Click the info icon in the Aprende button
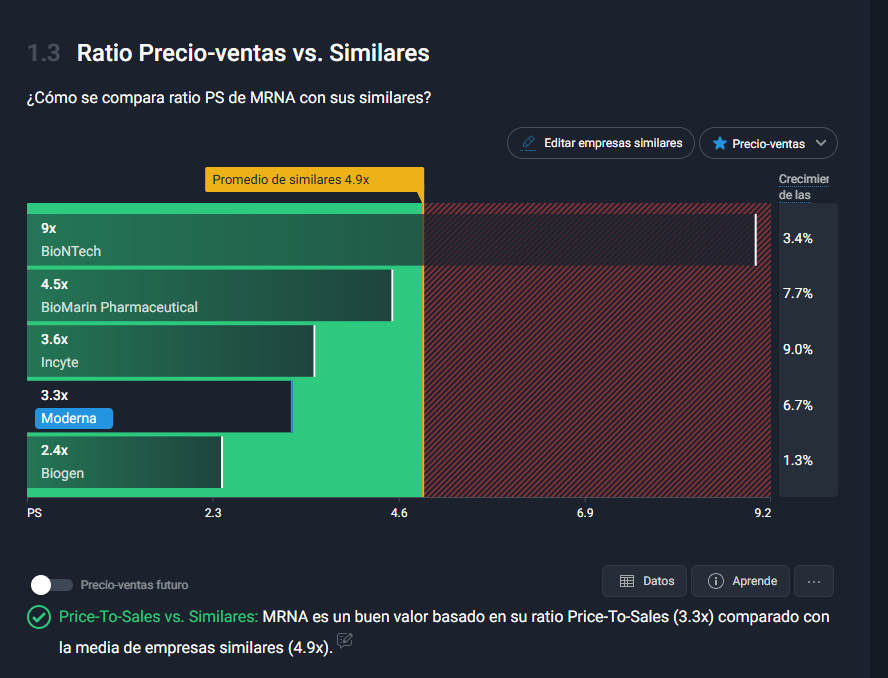 pyautogui.click(x=716, y=581)
